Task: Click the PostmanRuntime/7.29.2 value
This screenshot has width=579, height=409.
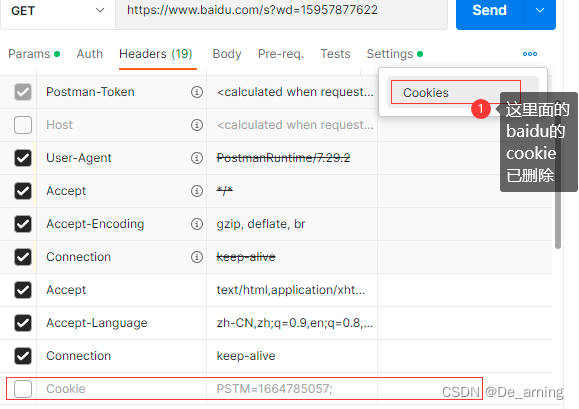Action: click(x=283, y=158)
